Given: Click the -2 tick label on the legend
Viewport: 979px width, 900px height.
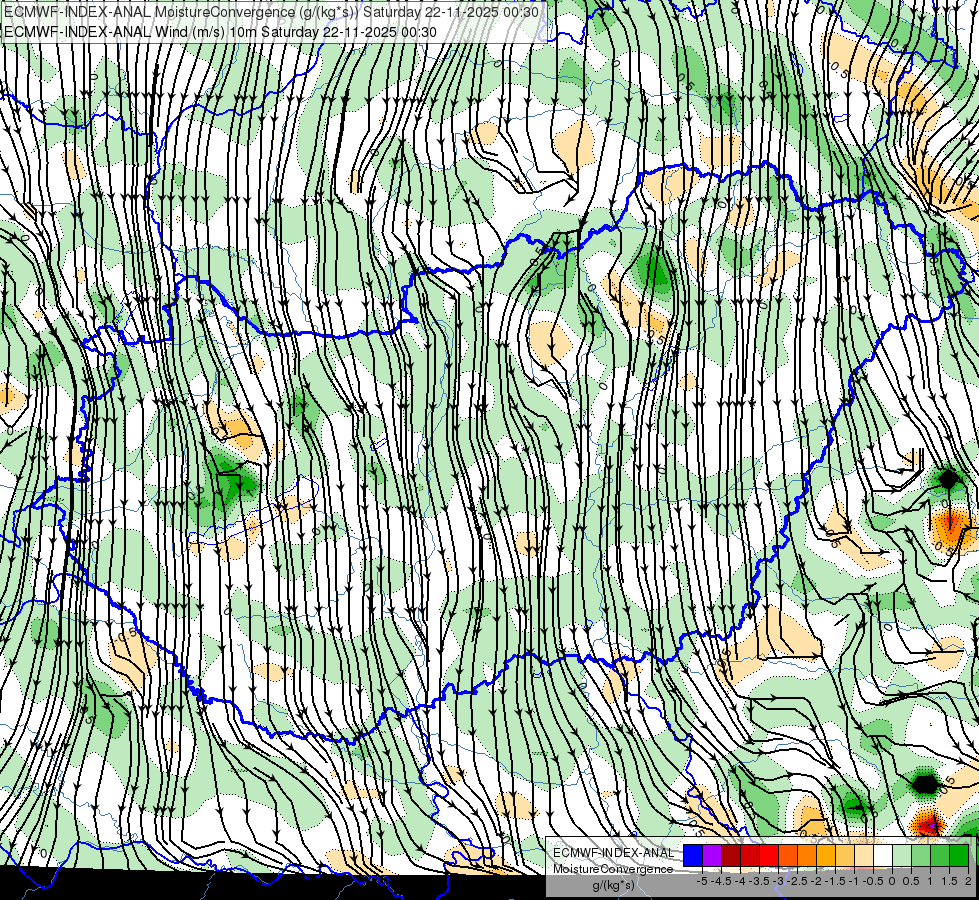Looking at the screenshot, I should (x=817, y=881).
